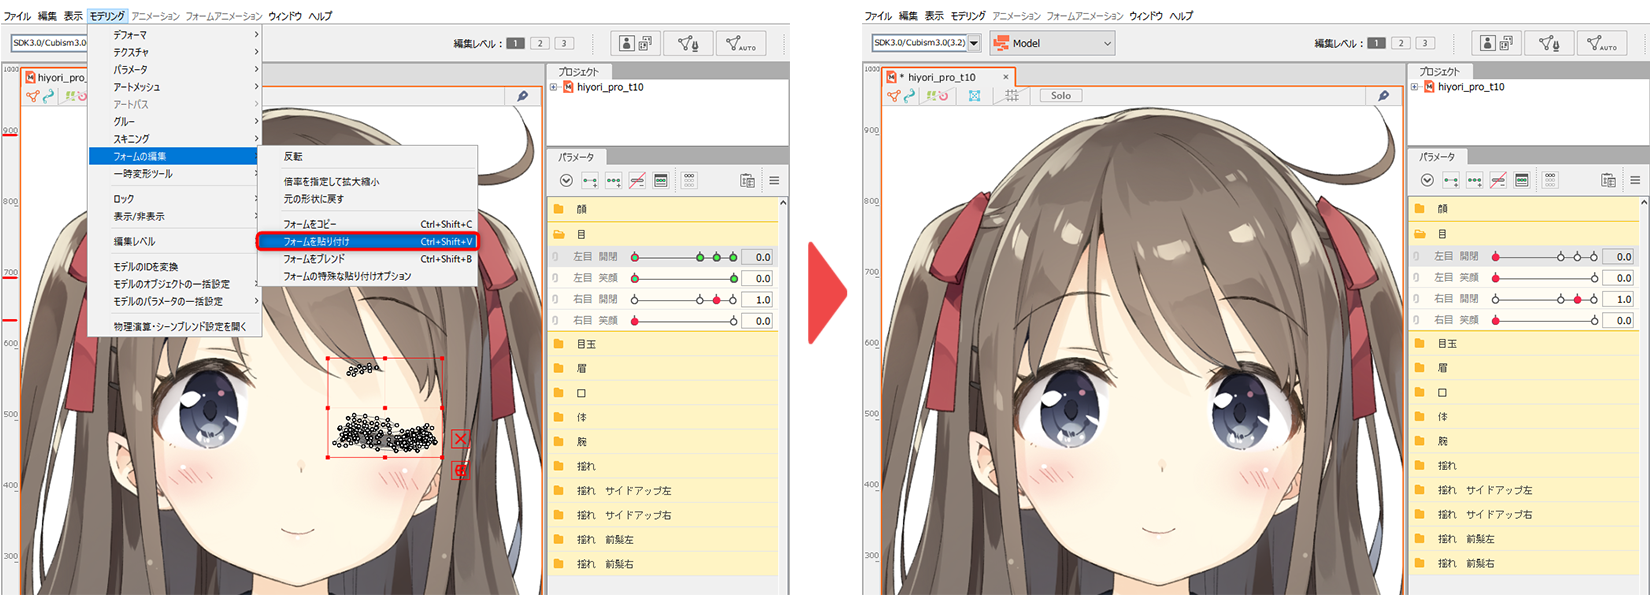1650x600 pixels.
Task: Click the red X icon beside the selected eye mesh
Action: pos(460,439)
